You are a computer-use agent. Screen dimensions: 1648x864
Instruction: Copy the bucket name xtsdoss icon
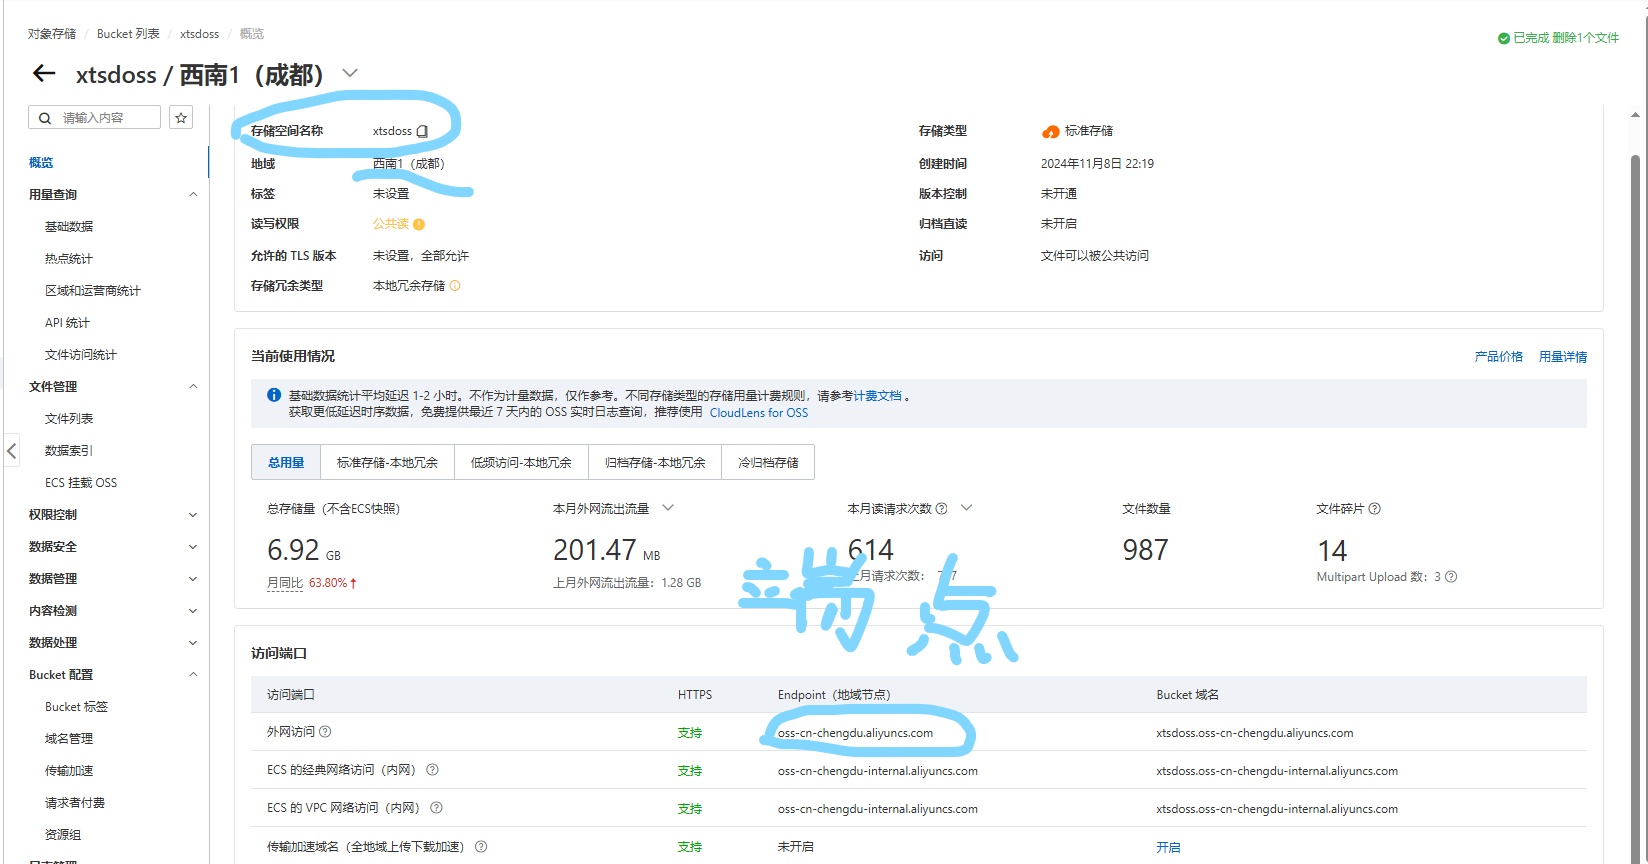click(x=422, y=131)
